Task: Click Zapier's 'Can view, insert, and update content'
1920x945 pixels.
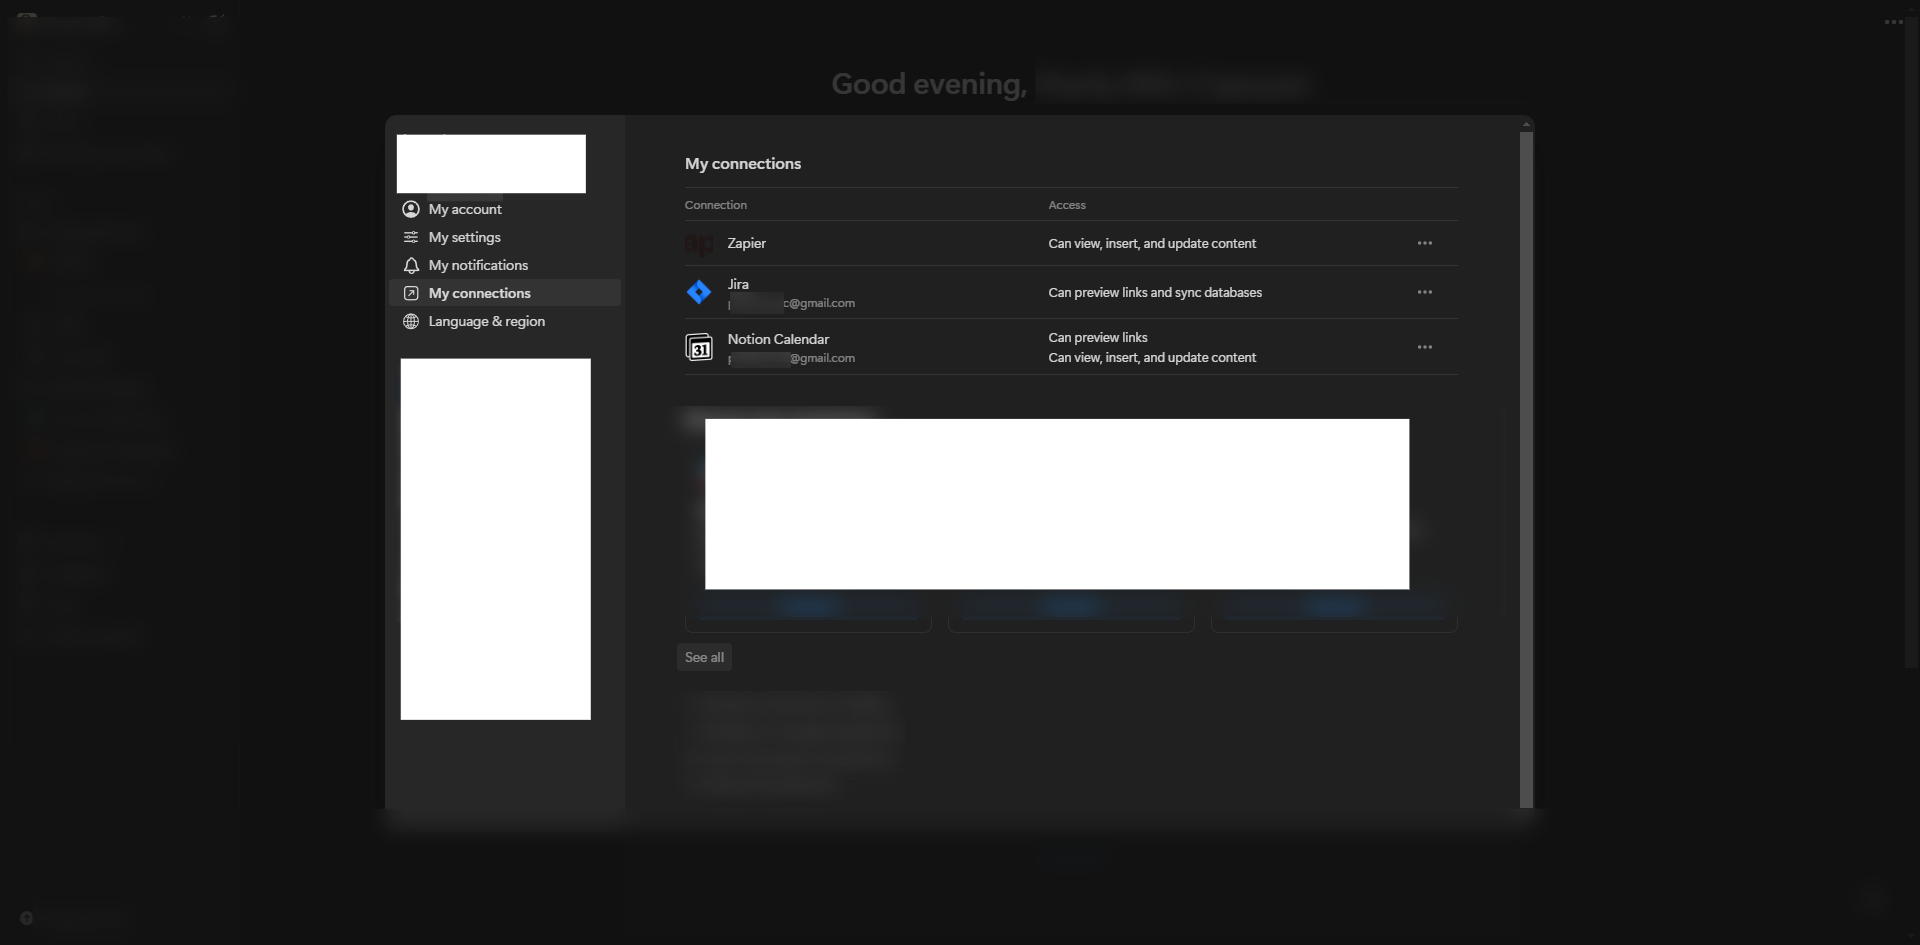Action: tap(1152, 243)
